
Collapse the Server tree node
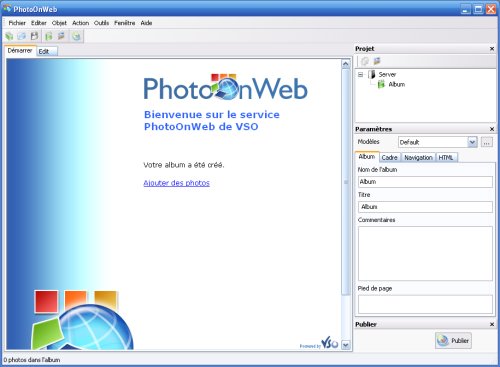click(360, 75)
